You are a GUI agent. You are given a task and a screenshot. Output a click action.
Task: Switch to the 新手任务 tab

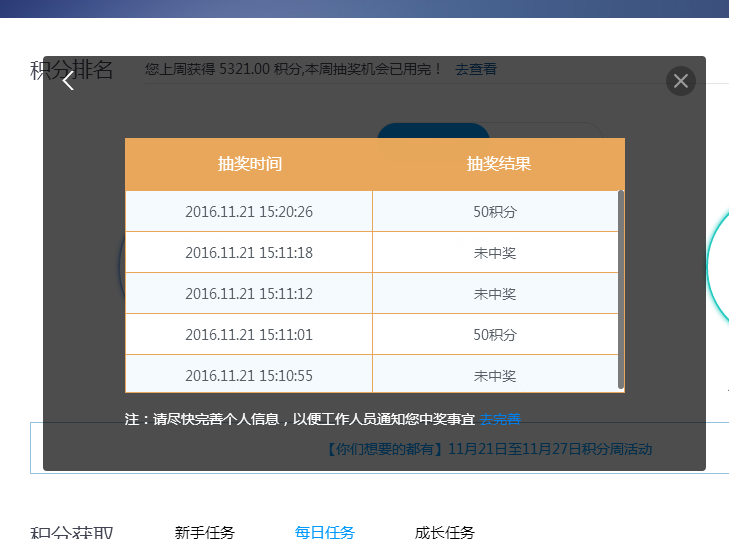pyautogui.click(x=204, y=532)
